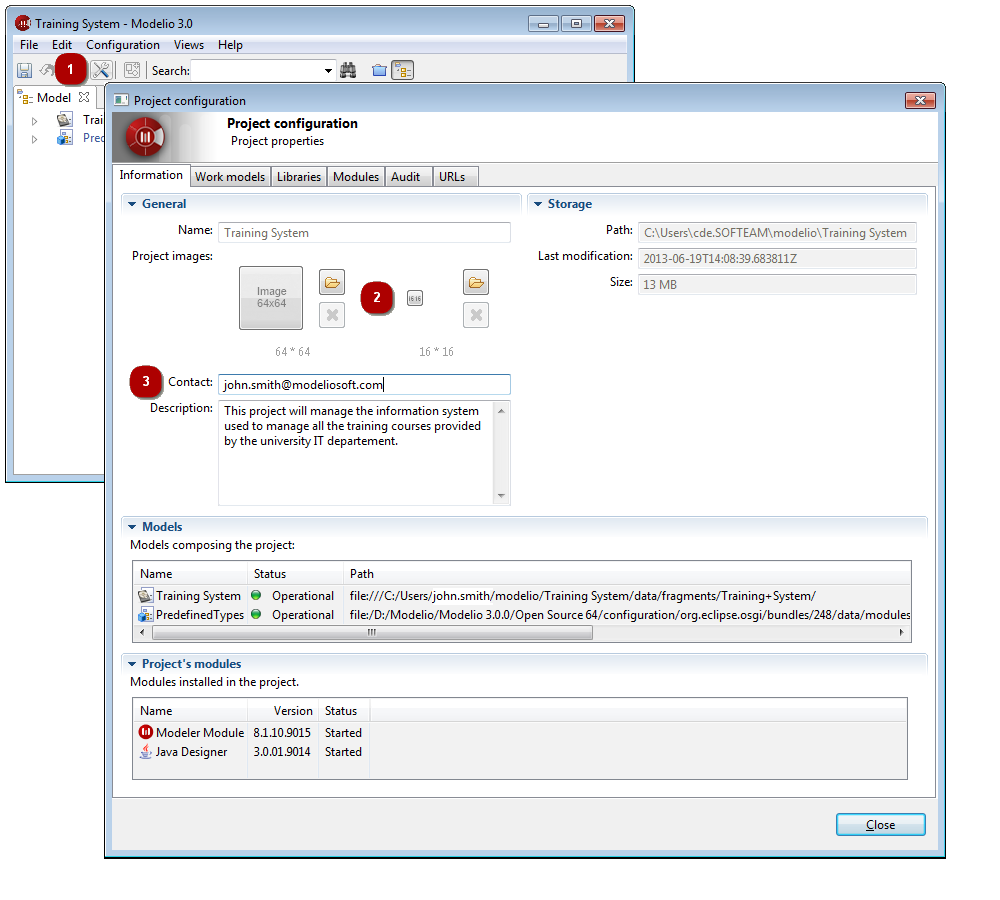Switch to the Work models tab

(x=230, y=177)
